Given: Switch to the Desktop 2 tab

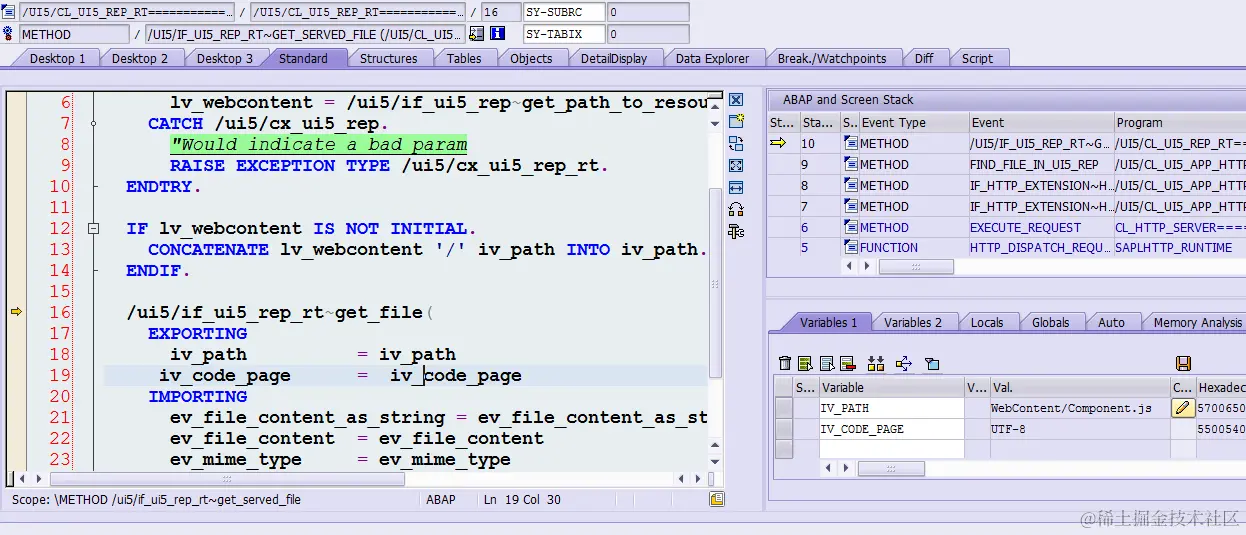Looking at the screenshot, I should pos(140,58).
